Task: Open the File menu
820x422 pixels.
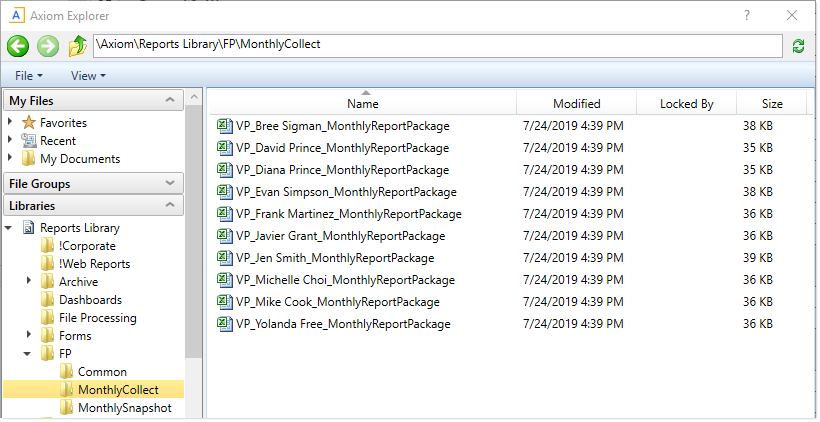Action: tap(29, 76)
